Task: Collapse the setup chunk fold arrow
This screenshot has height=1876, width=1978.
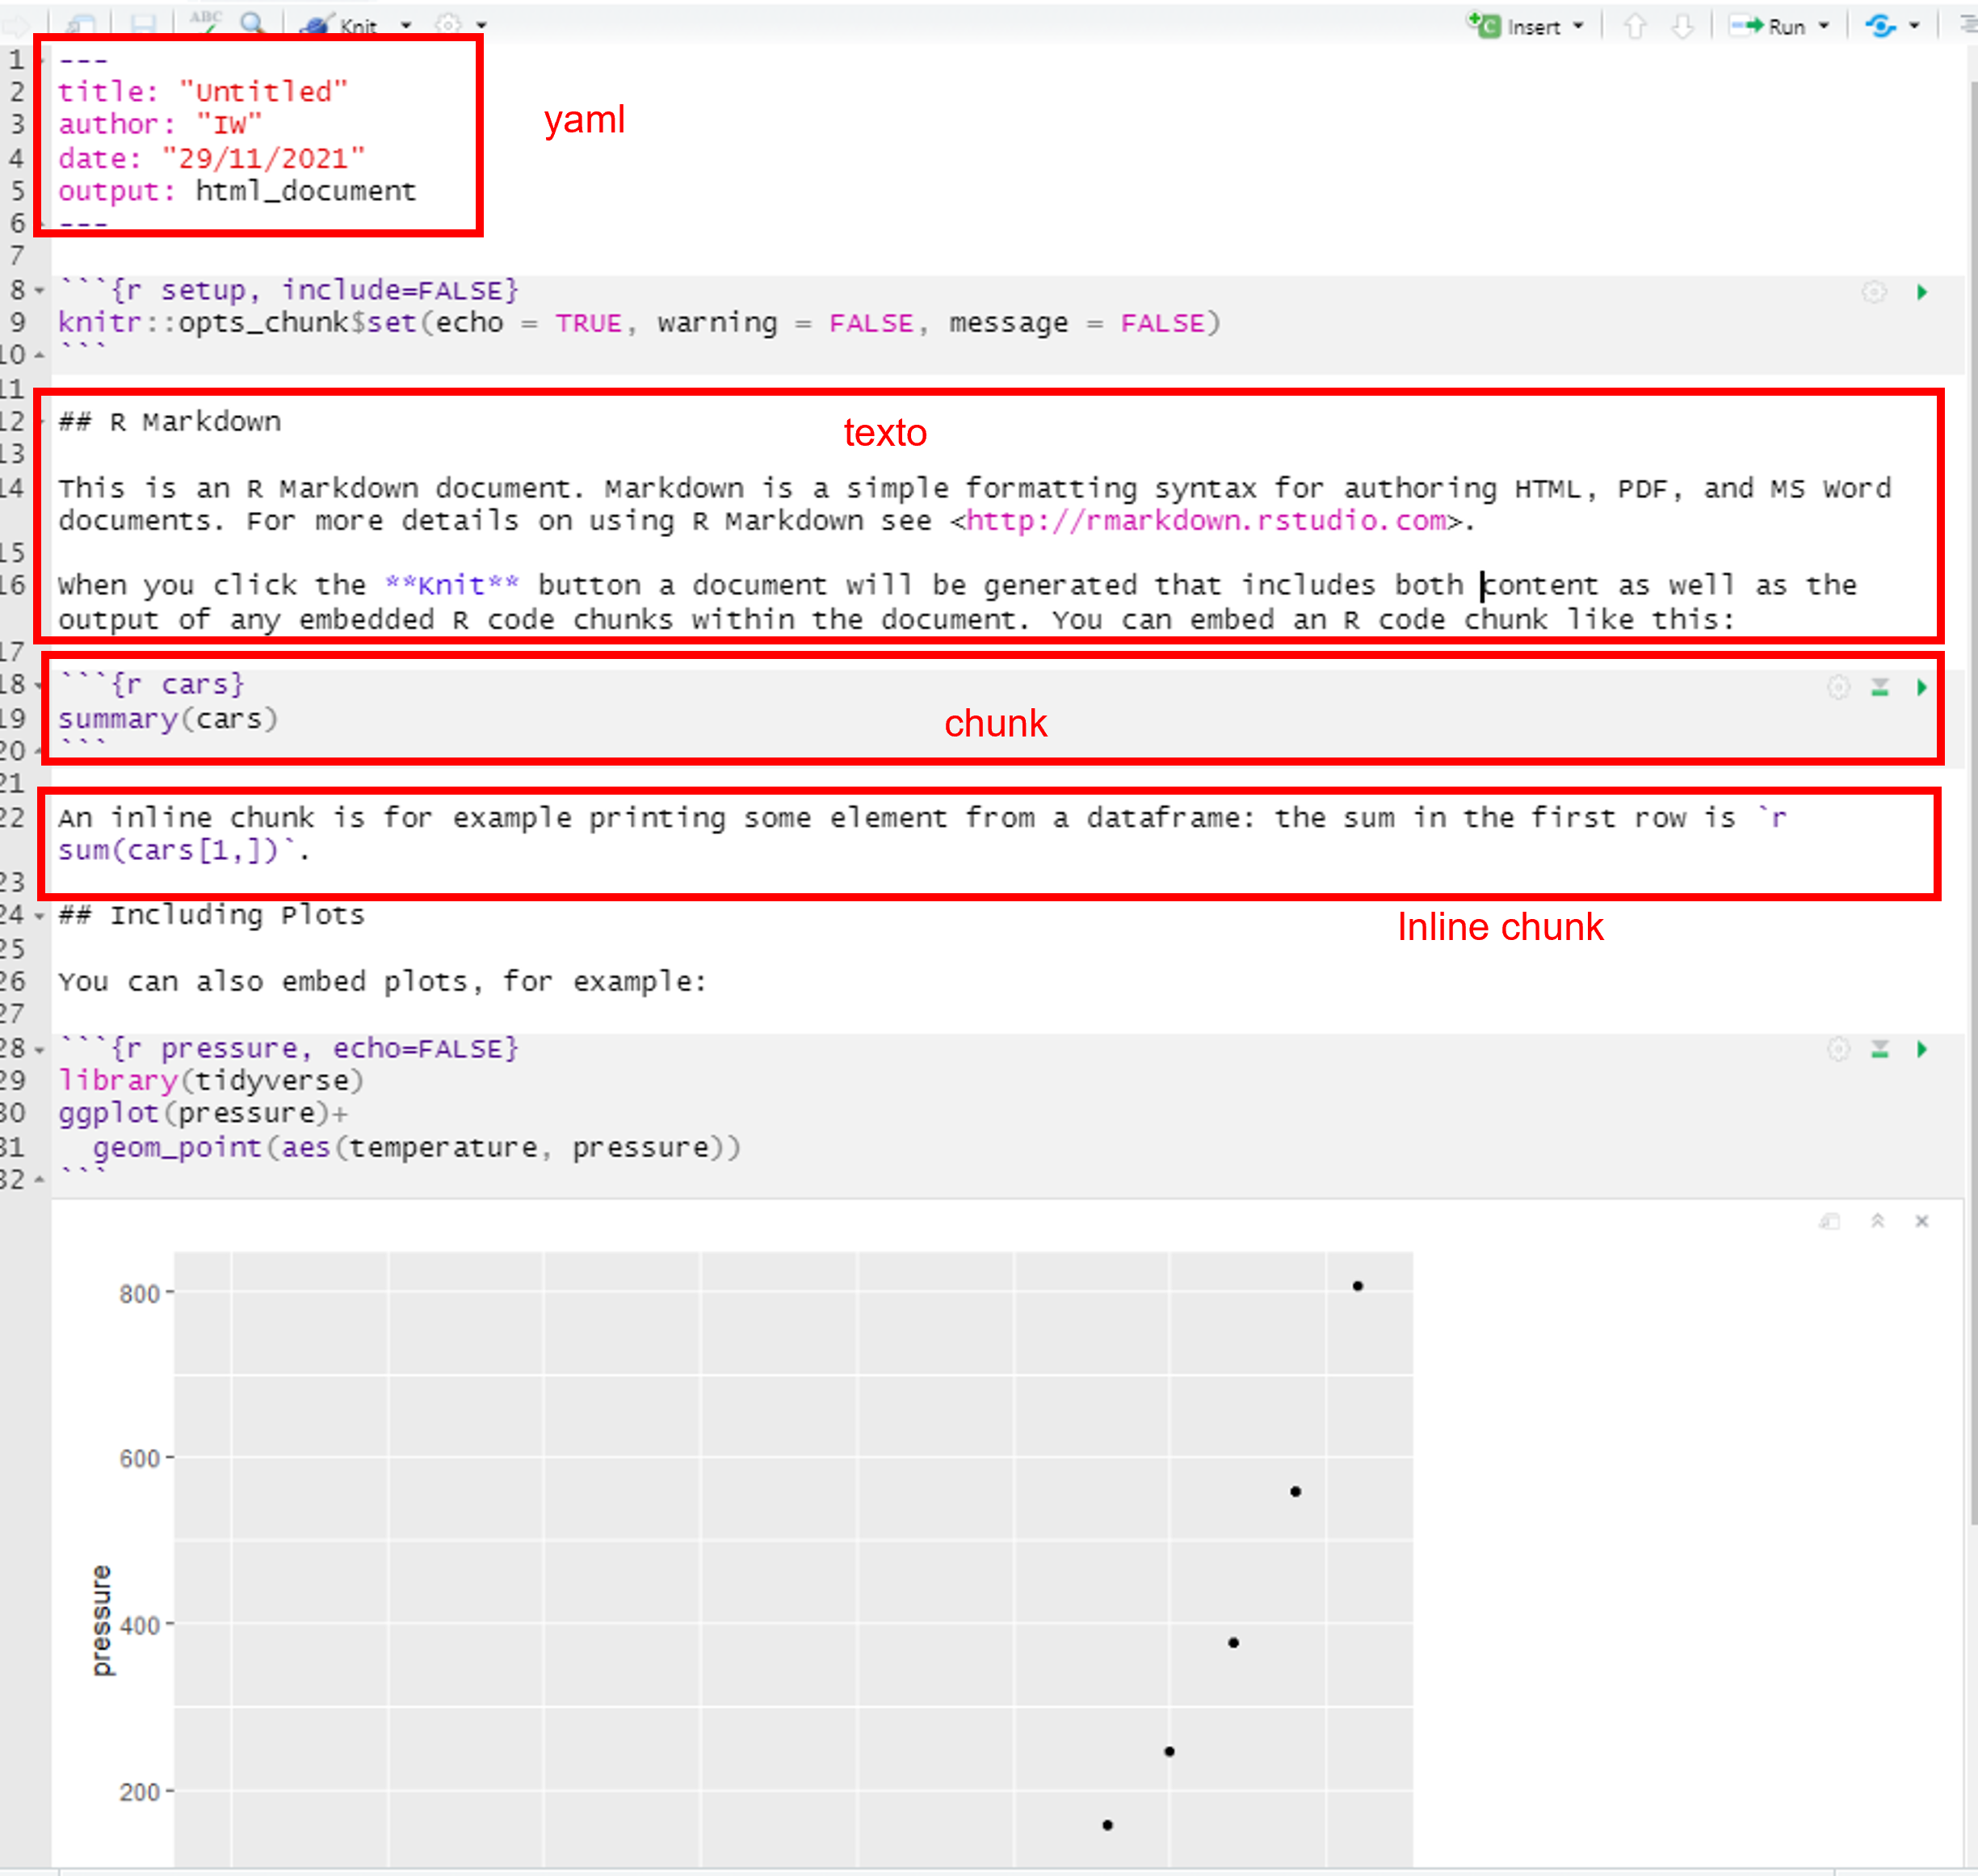Action: pos(40,291)
